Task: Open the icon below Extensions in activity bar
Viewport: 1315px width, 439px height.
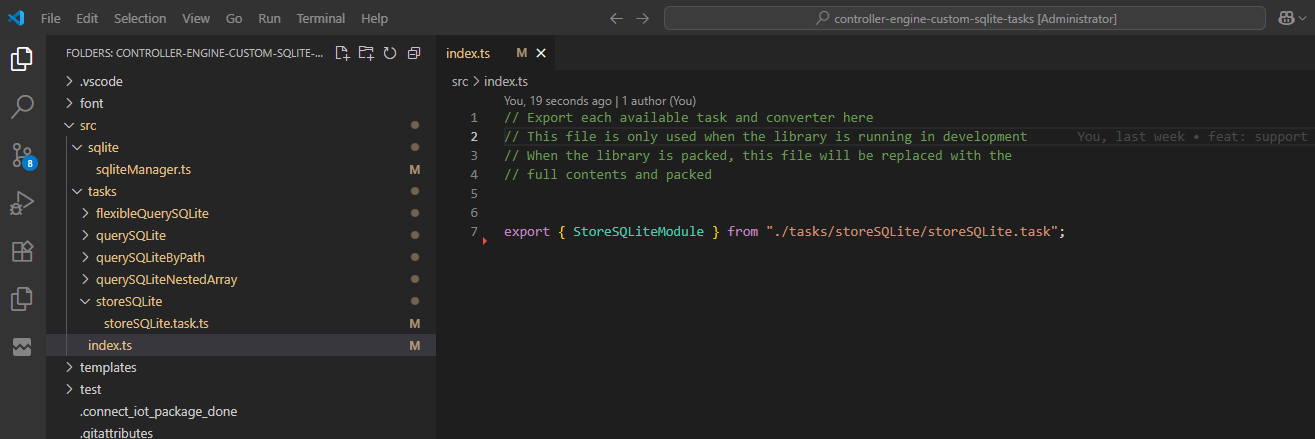Action: [22, 298]
